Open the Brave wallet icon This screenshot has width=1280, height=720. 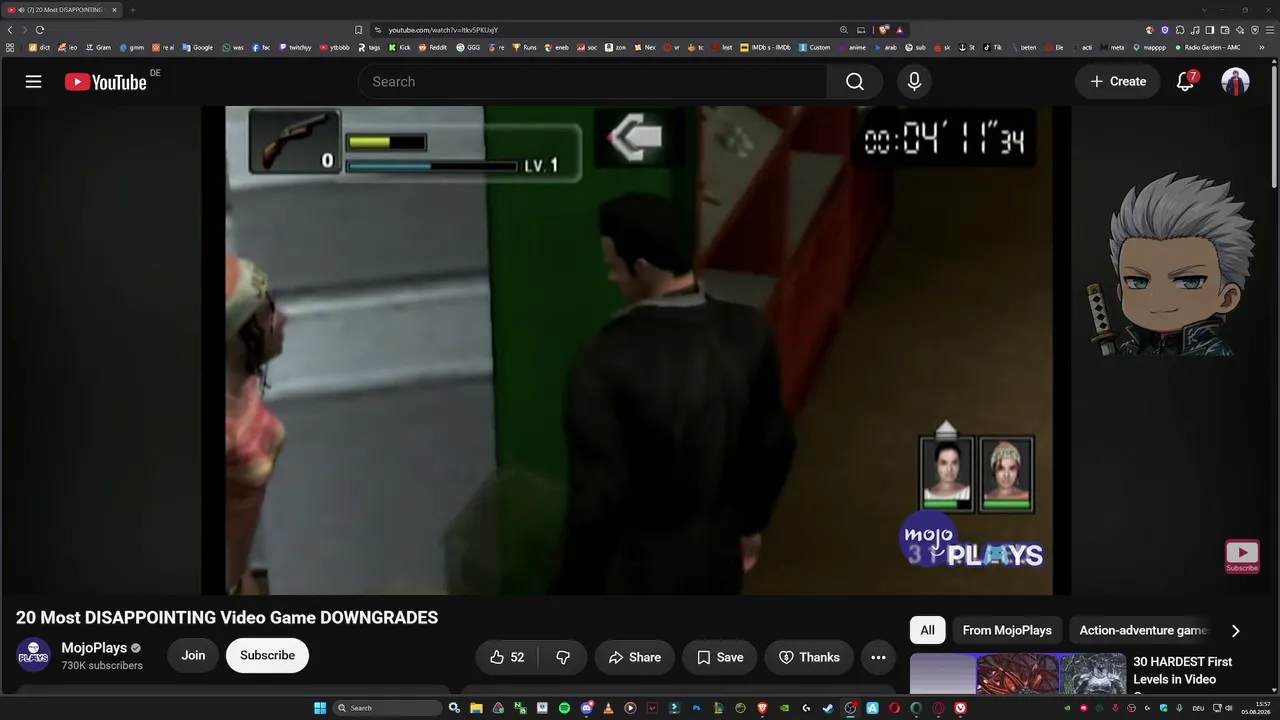point(1225,30)
